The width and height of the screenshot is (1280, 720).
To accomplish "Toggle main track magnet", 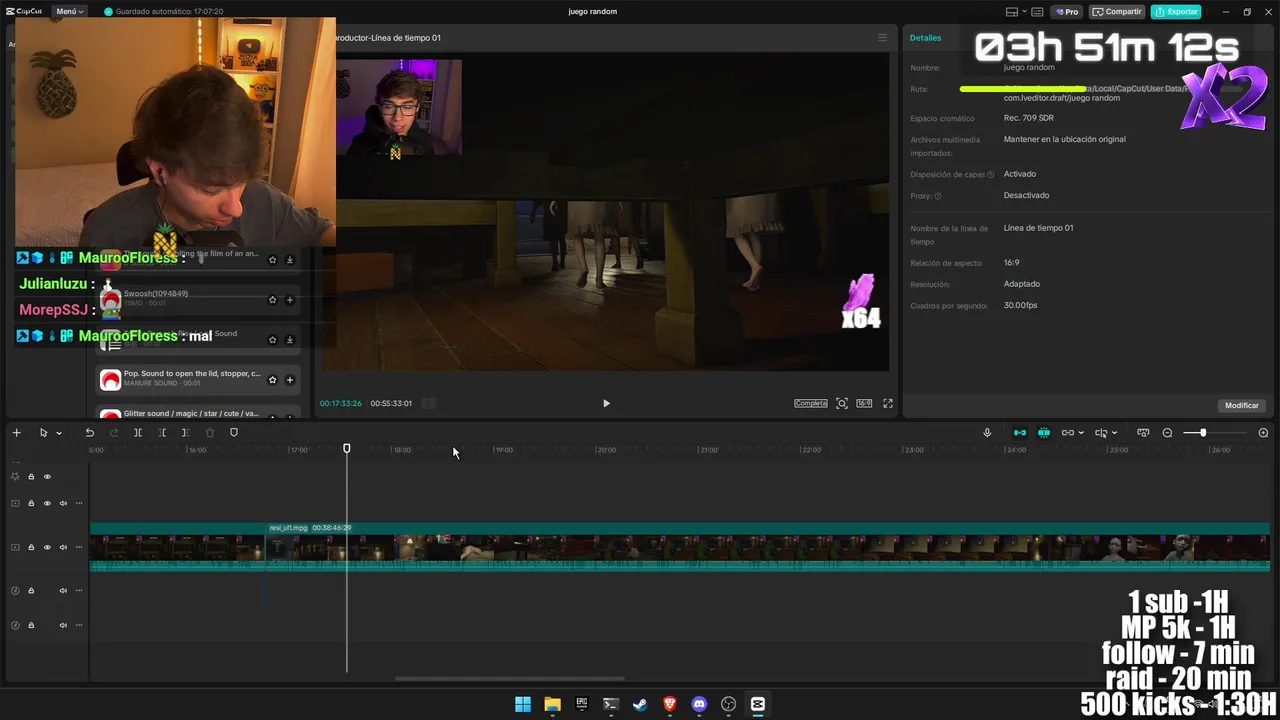I will pyautogui.click(x=1020, y=433).
